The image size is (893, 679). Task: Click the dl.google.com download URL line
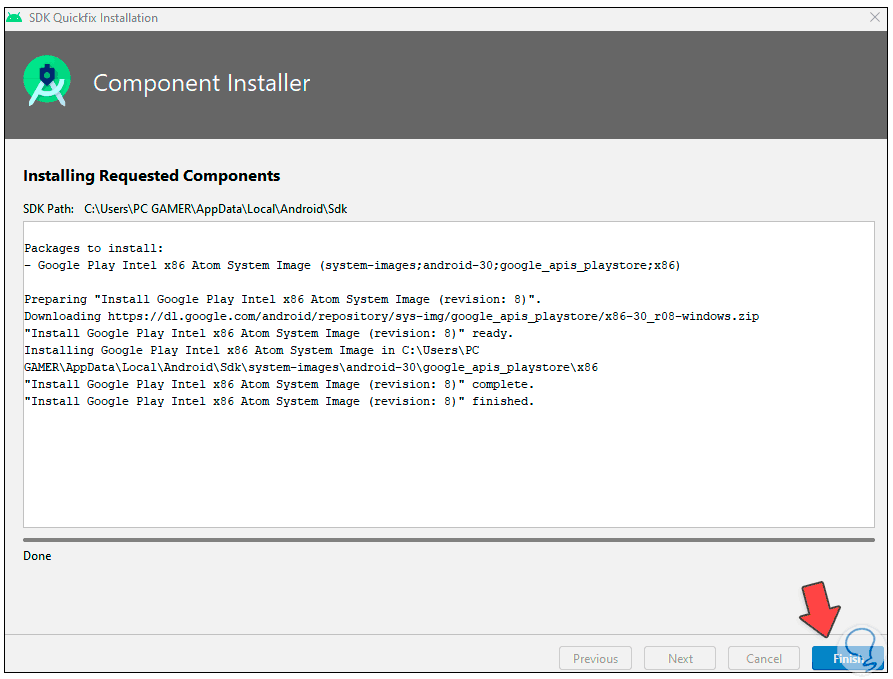[x=391, y=316]
